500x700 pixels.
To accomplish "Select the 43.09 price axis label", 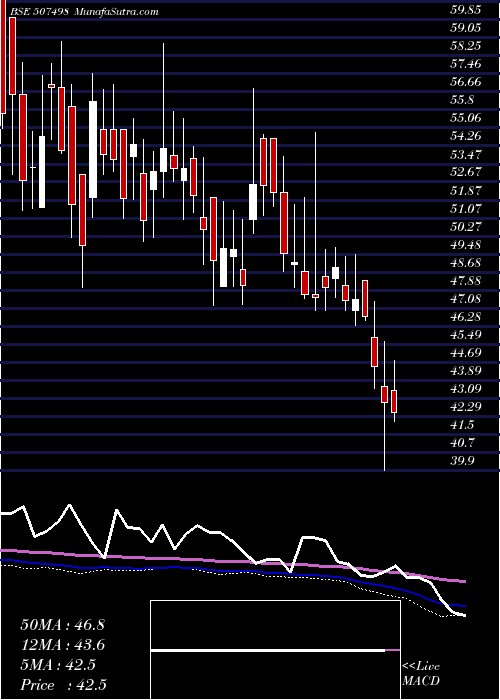I will click(465, 389).
